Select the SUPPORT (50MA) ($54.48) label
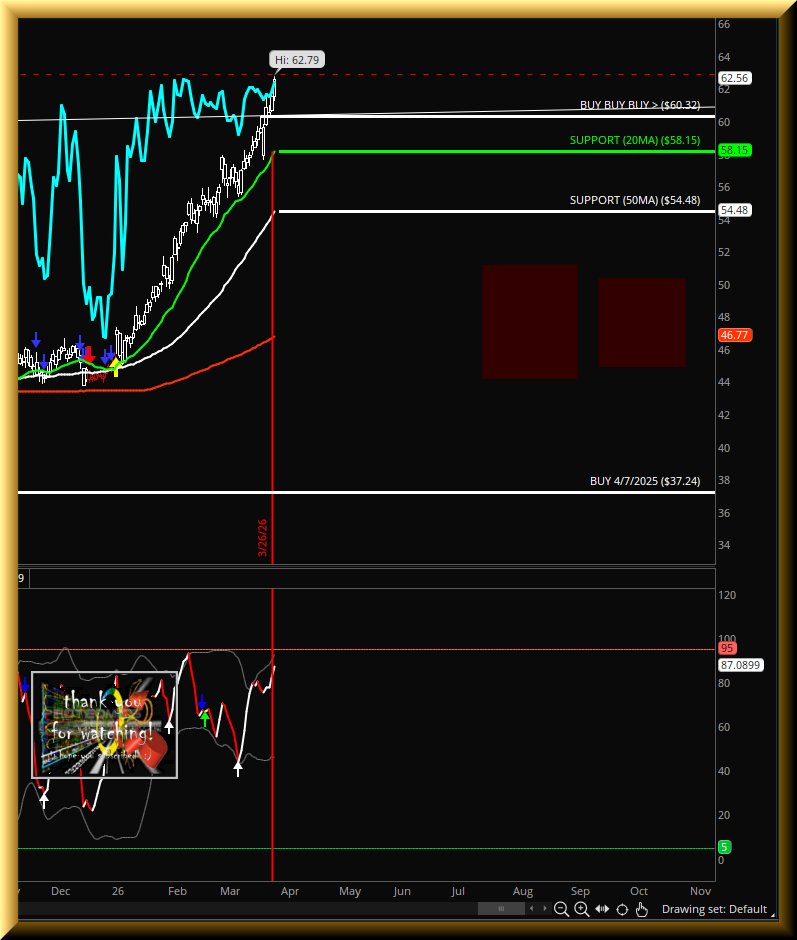 634,200
